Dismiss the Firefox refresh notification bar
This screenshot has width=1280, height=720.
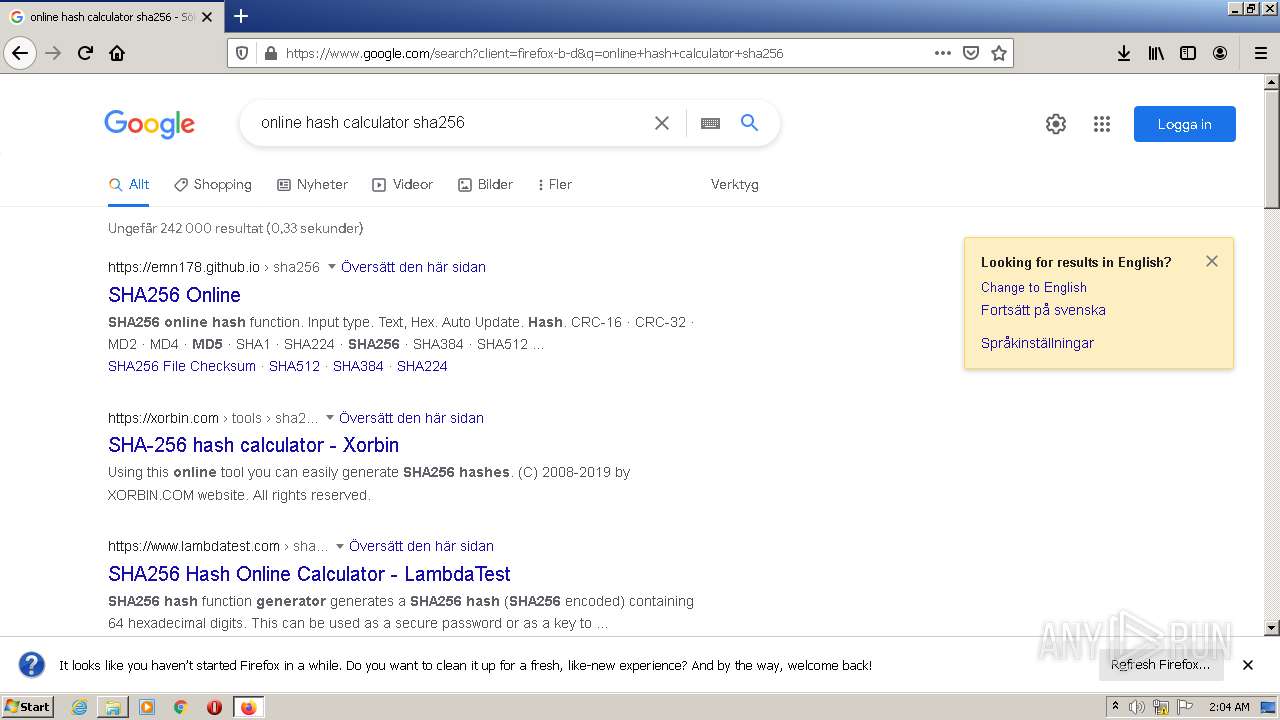(x=1248, y=665)
